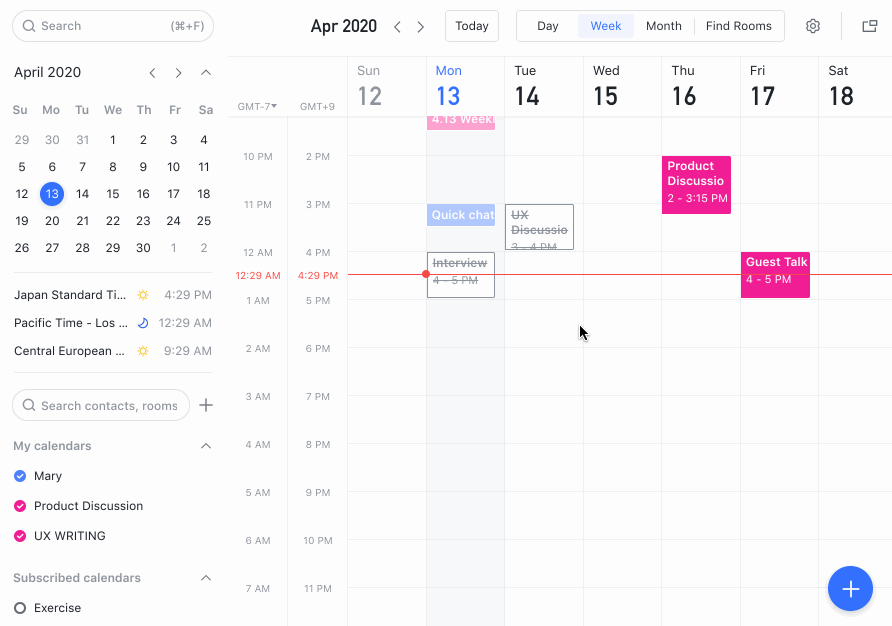Open the Find Rooms tab
This screenshot has width=892, height=626.
point(738,26)
